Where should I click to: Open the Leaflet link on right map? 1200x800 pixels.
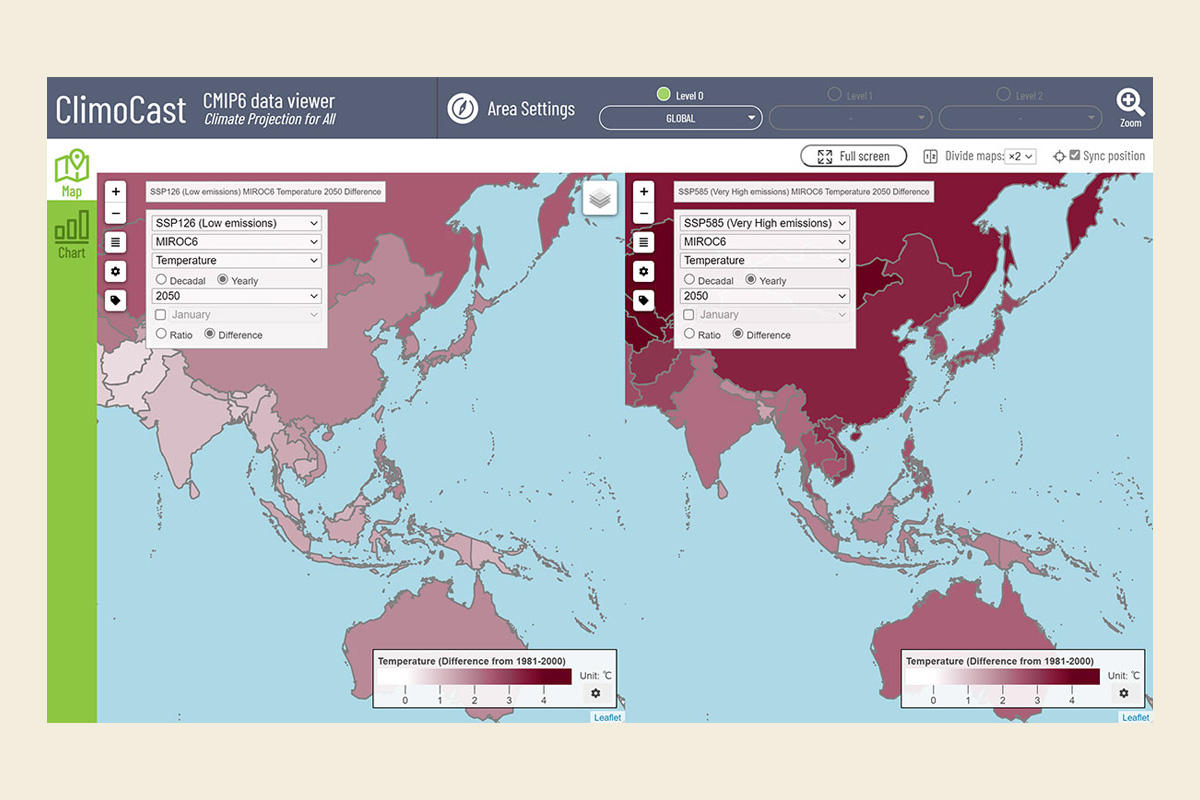pos(1135,717)
